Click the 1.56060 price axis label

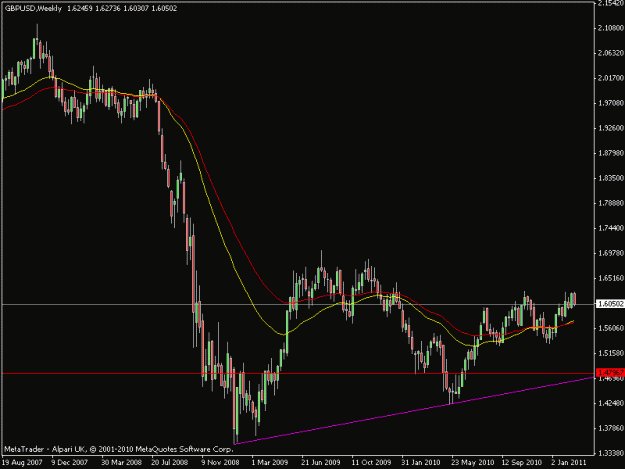pyautogui.click(x=611, y=328)
